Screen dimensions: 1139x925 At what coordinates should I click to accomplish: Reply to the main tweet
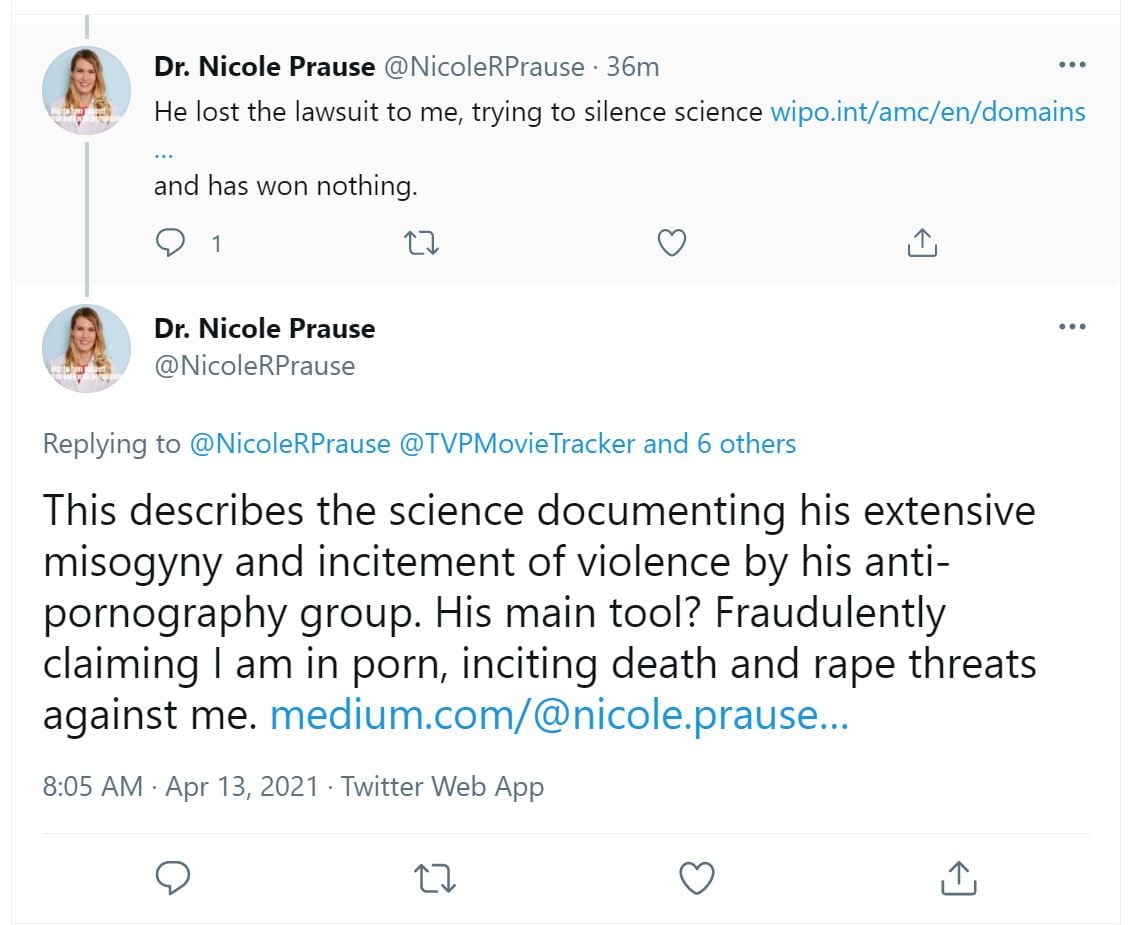pyautogui.click(x=174, y=878)
